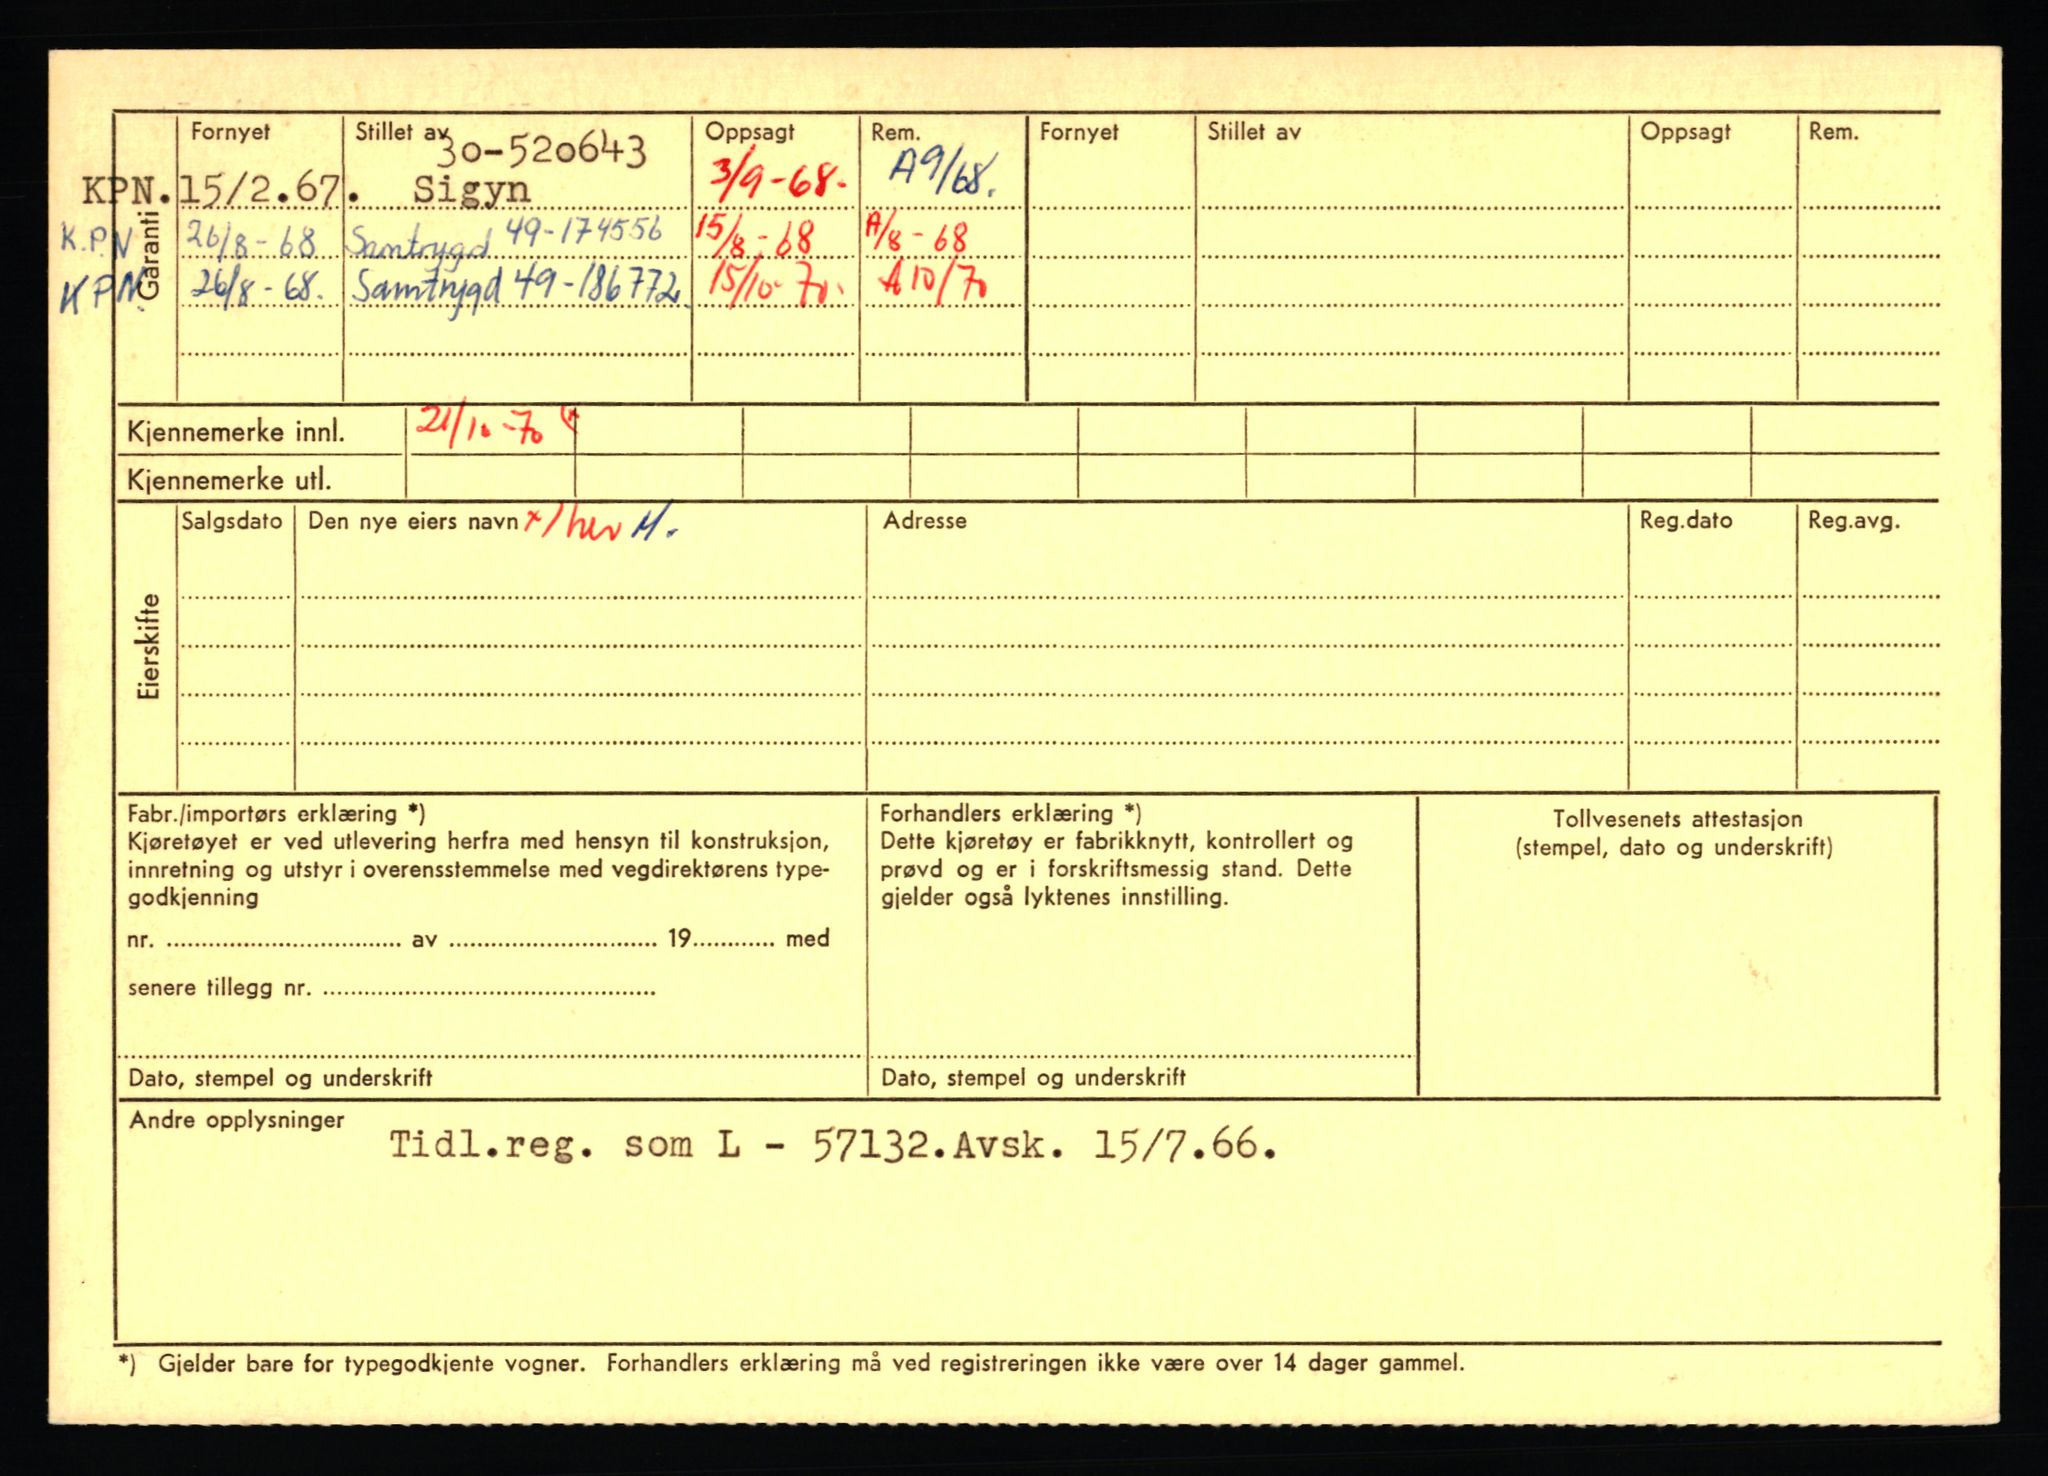Click the typed KPN. margin mark

126,190
